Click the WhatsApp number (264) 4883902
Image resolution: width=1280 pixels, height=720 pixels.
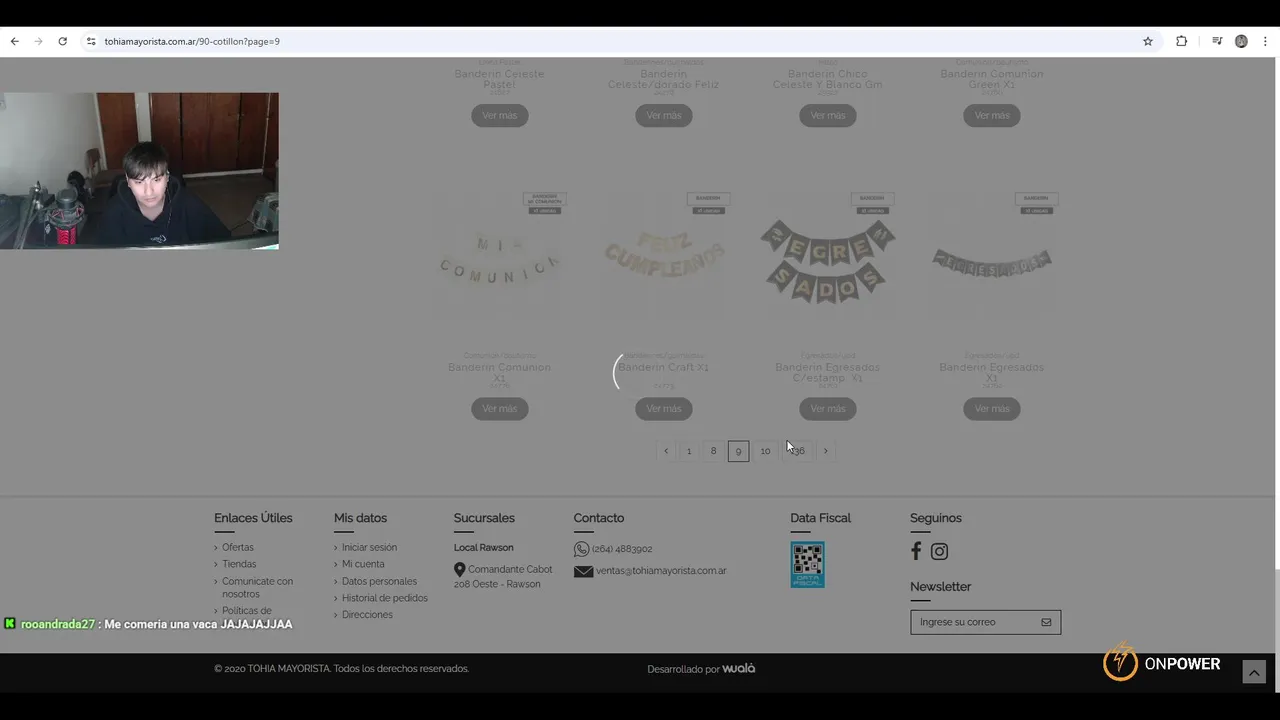pyautogui.click(x=622, y=549)
